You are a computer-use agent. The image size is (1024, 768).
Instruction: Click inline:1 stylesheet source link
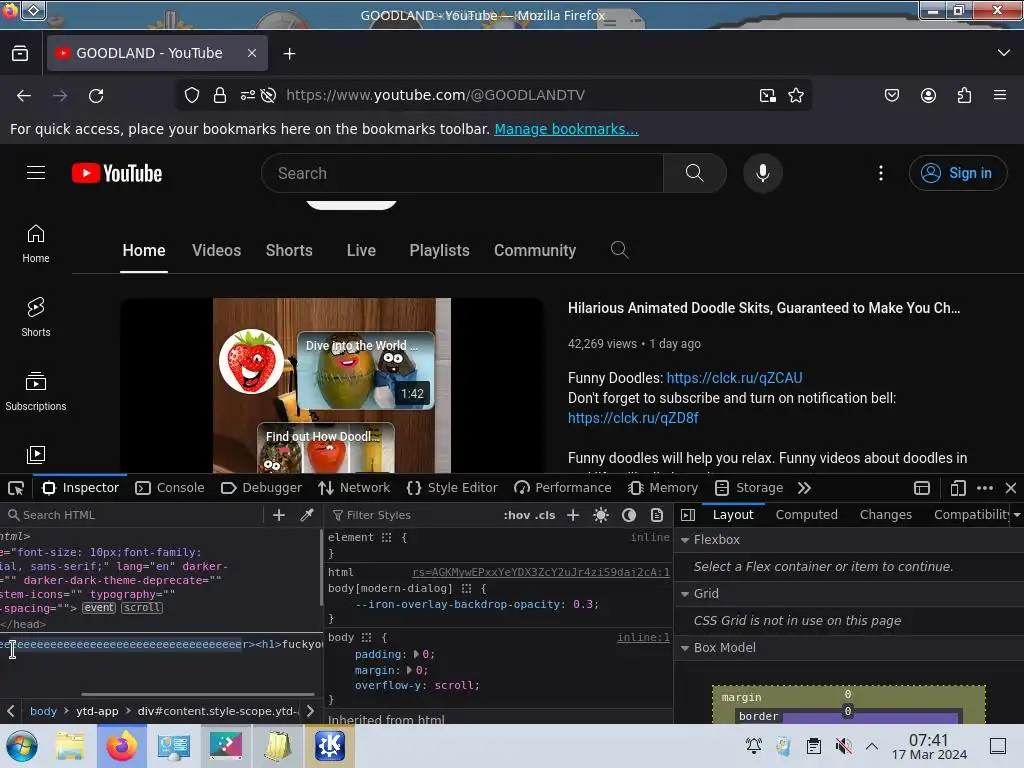tap(643, 637)
